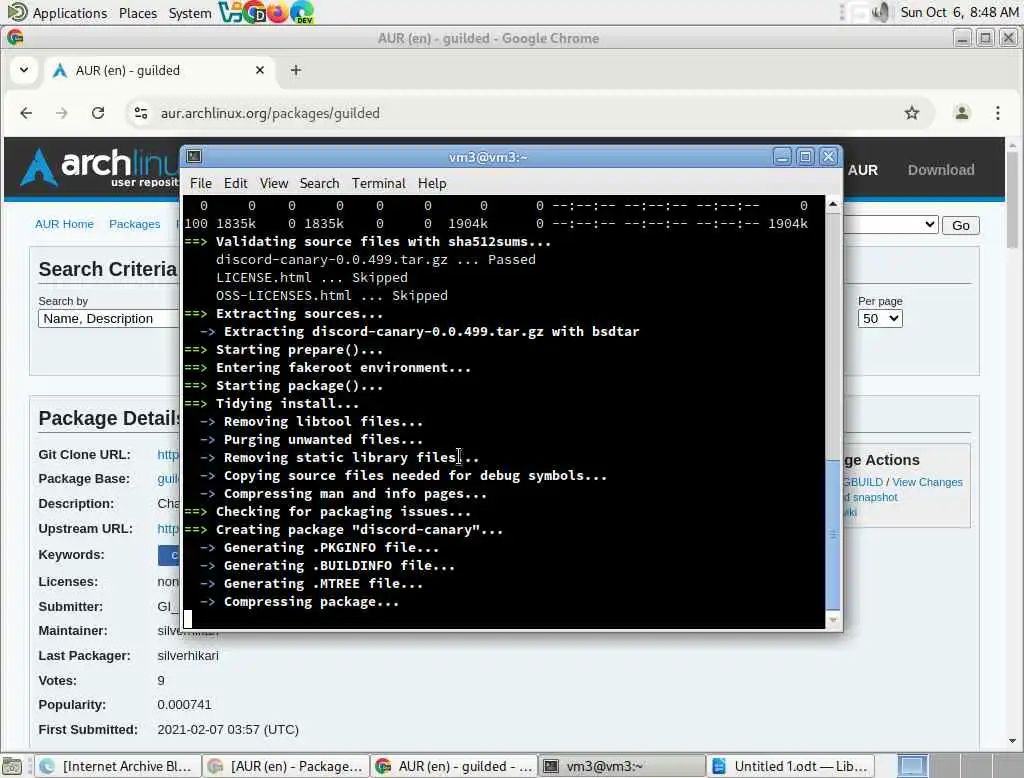The image size is (1024, 778).
Task: Select the AUR (en) - guilded tab
Action: coord(159,70)
